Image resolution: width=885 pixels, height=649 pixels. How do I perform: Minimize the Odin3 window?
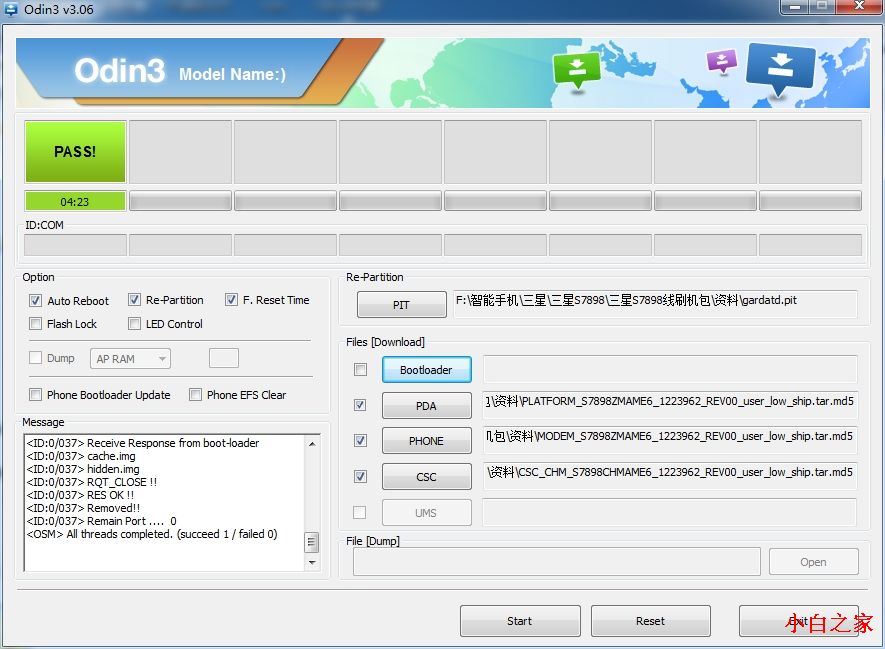coord(795,6)
